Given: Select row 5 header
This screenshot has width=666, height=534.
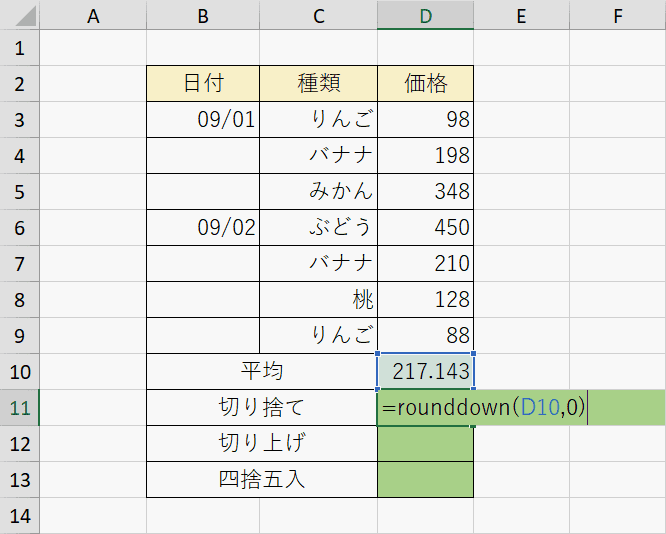Looking at the screenshot, I should (20, 192).
